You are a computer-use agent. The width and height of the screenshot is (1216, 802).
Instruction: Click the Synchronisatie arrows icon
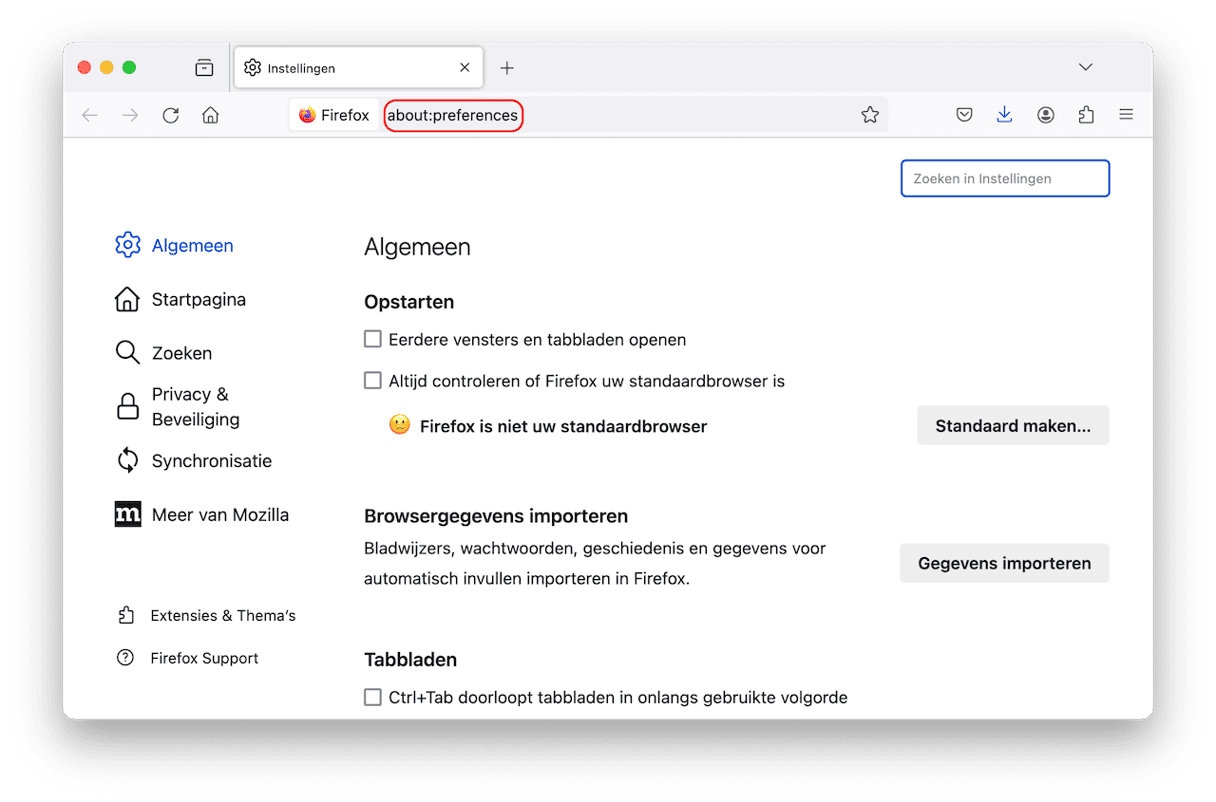pyautogui.click(x=127, y=461)
